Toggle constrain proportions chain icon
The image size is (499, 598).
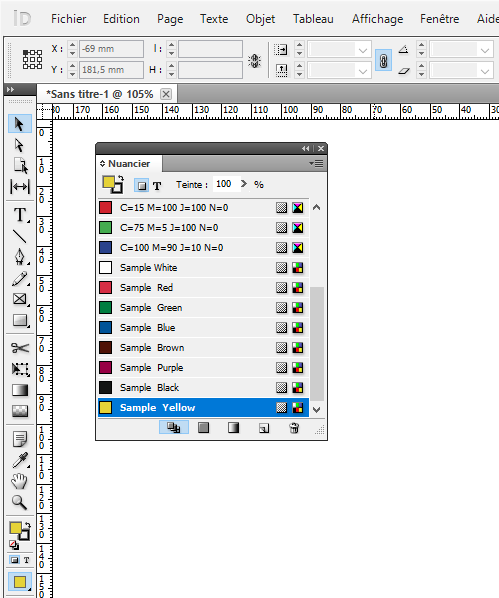pos(383,60)
